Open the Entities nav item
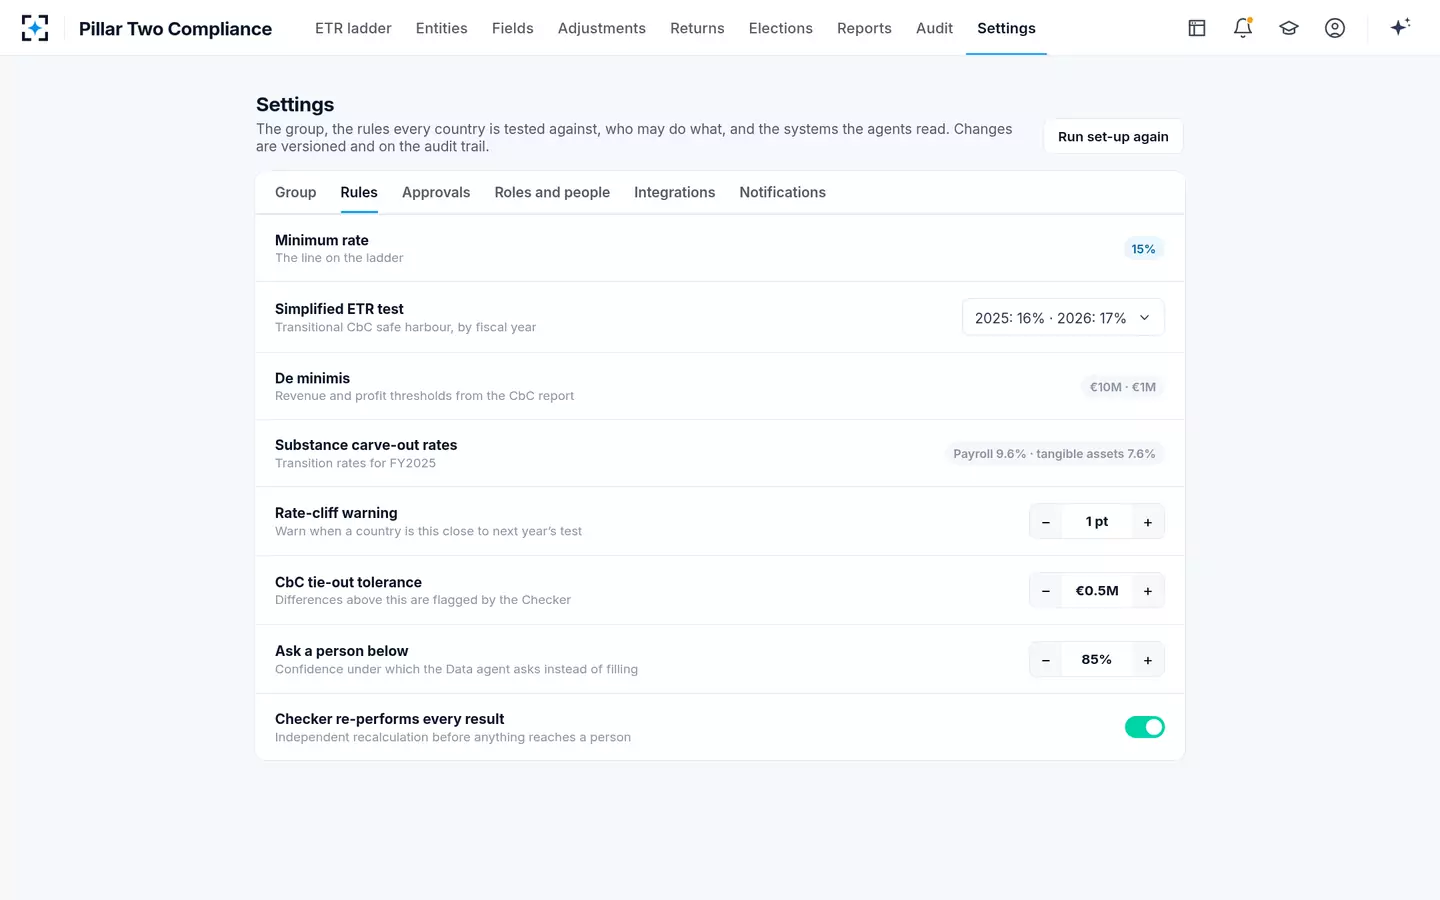Screen dimensions: 1440x900 pyautogui.click(x=441, y=28)
